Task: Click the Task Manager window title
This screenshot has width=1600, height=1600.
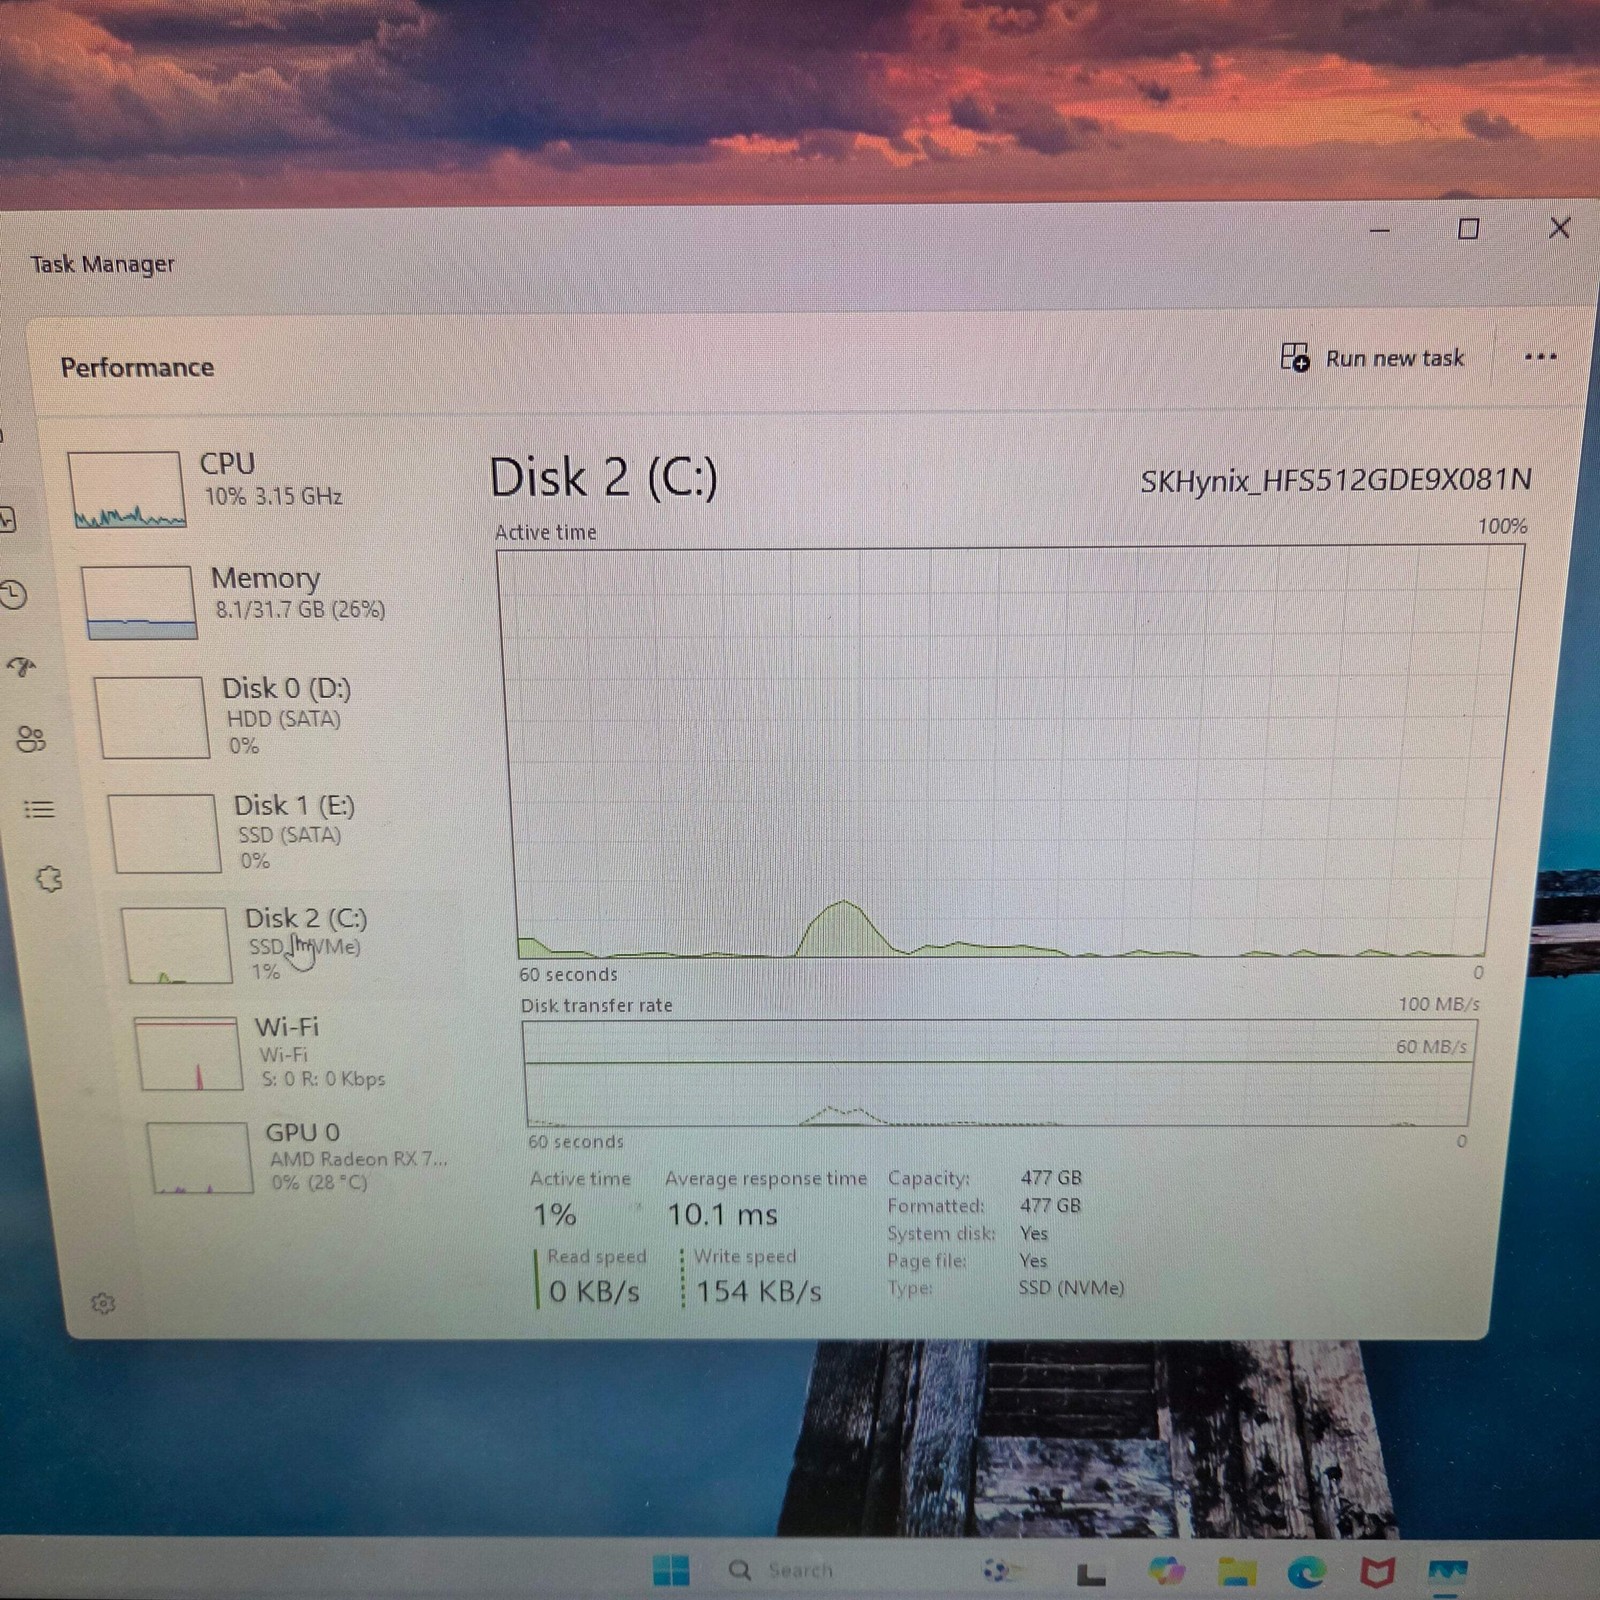Action: pos(102,264)
